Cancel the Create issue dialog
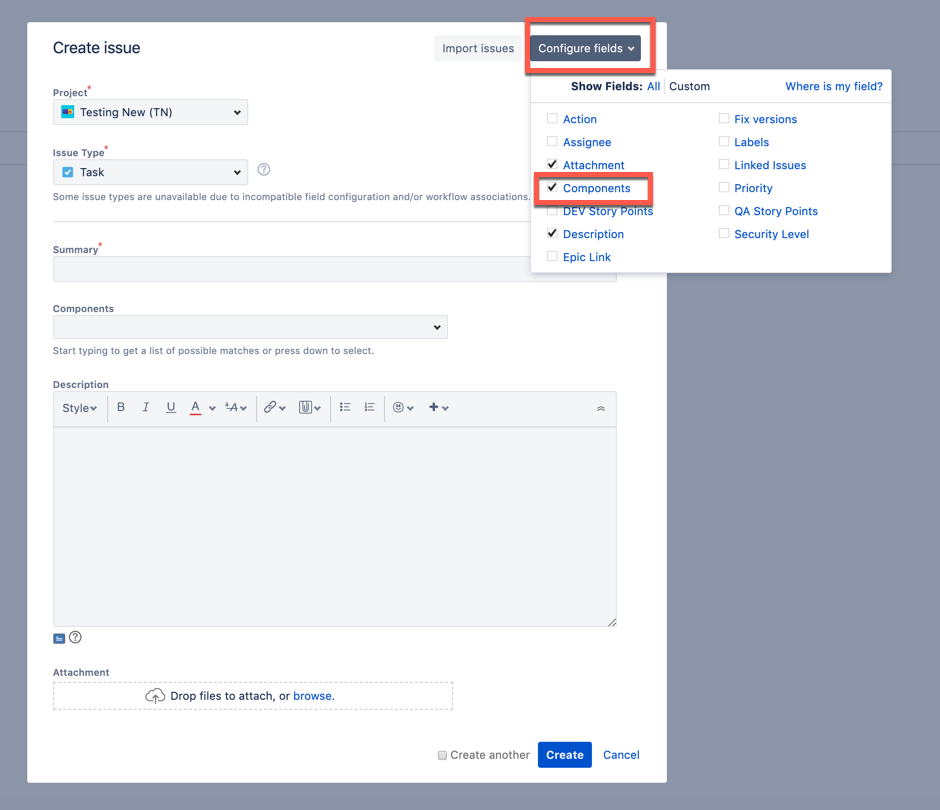The width and height of the screenshot is (940, 810). 621,755
